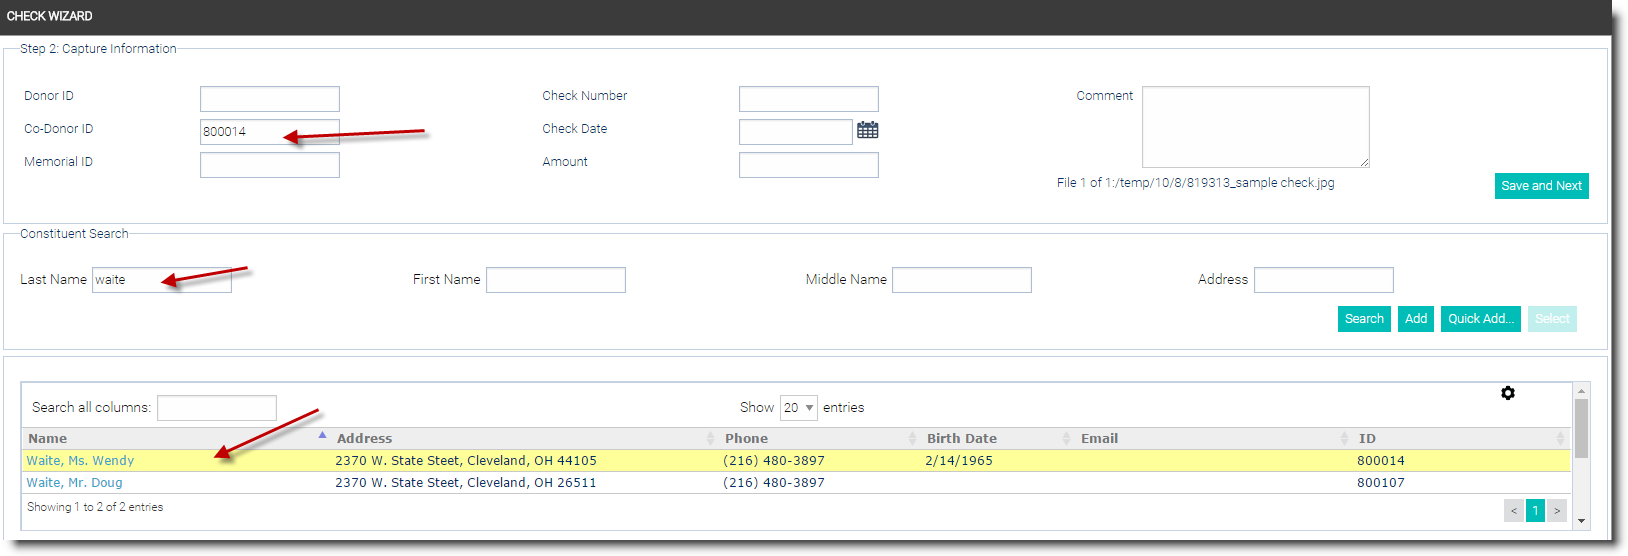Viewport: 1628px width, 556px height.
Task: Focus the Donor ID field
Action: coord(270,99)
